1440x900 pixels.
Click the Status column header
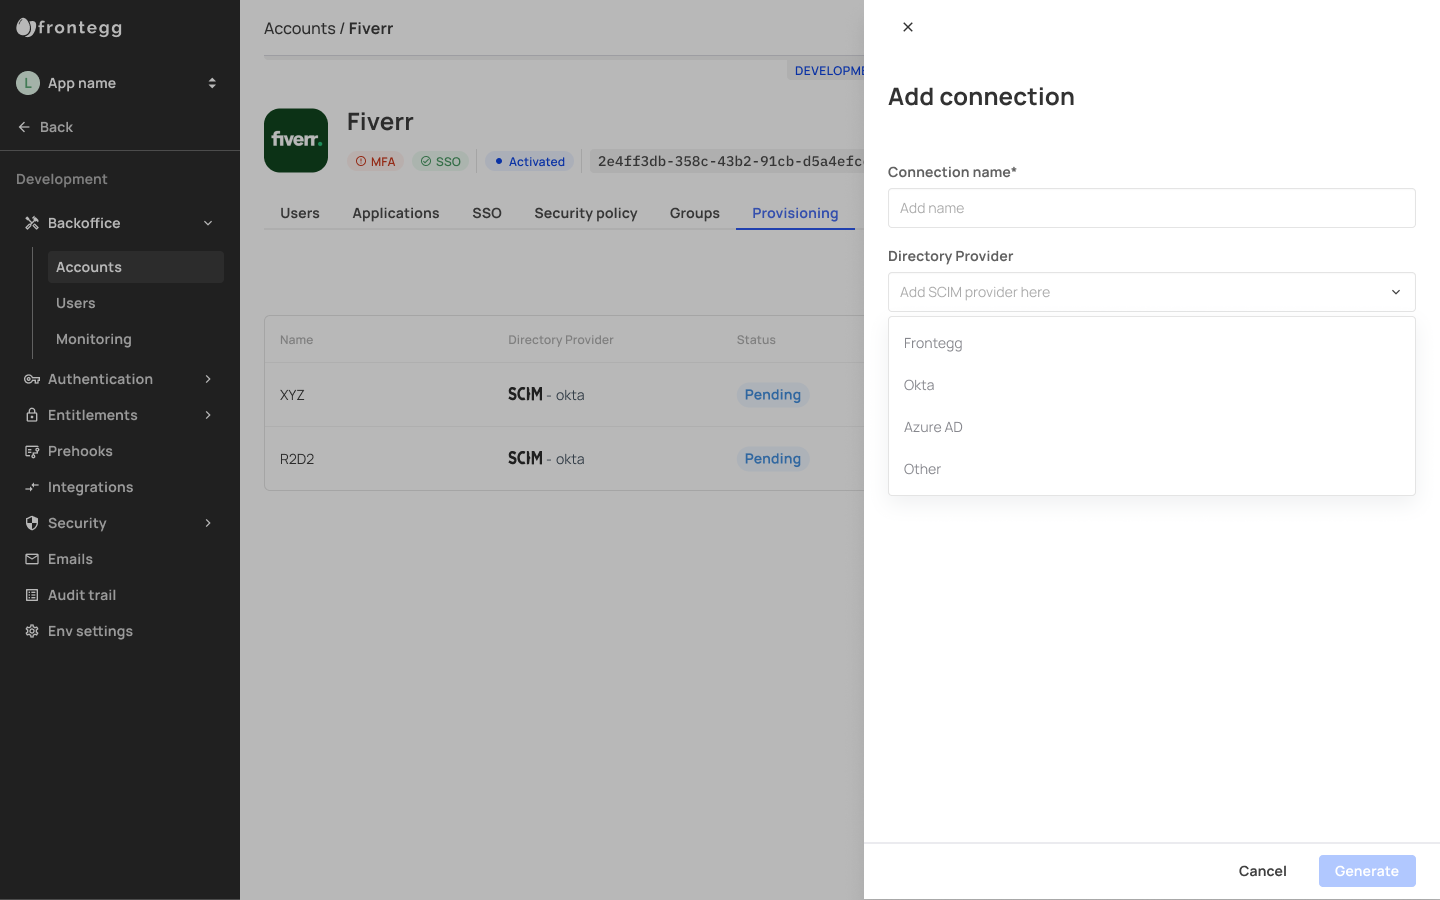point(756,340)
